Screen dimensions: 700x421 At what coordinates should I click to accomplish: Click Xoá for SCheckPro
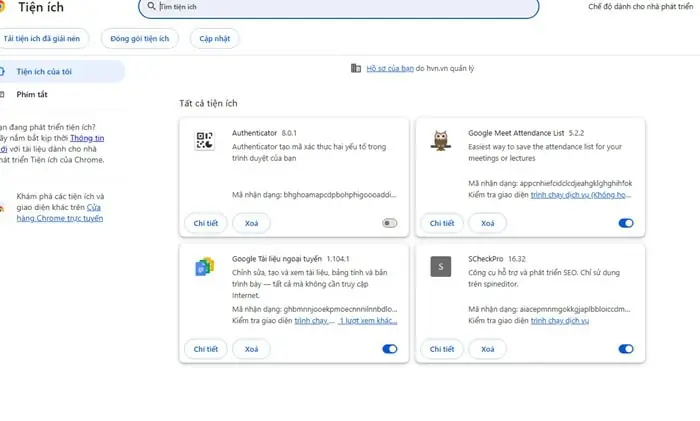tap(488, 349)
